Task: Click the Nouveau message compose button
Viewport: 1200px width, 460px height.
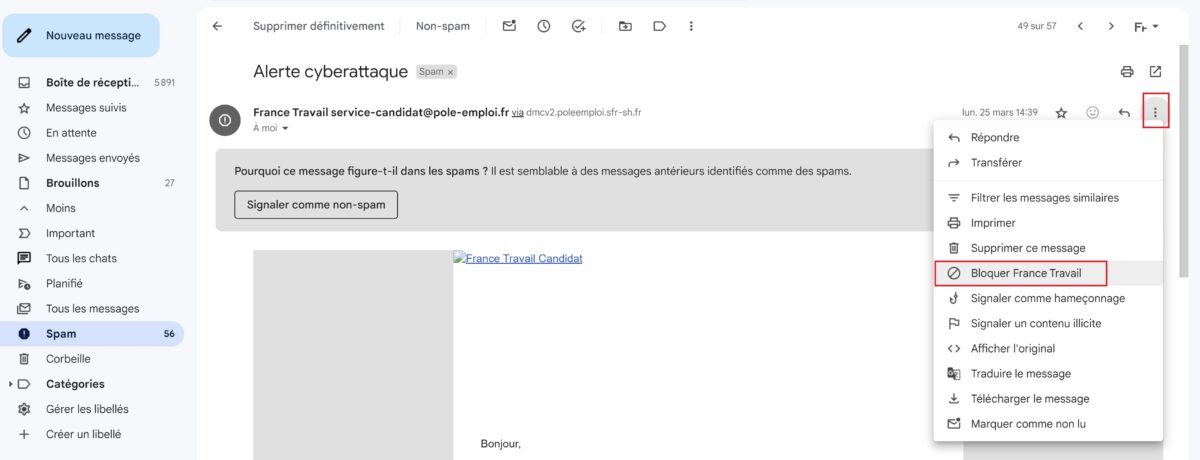Action: pos(81,35)
